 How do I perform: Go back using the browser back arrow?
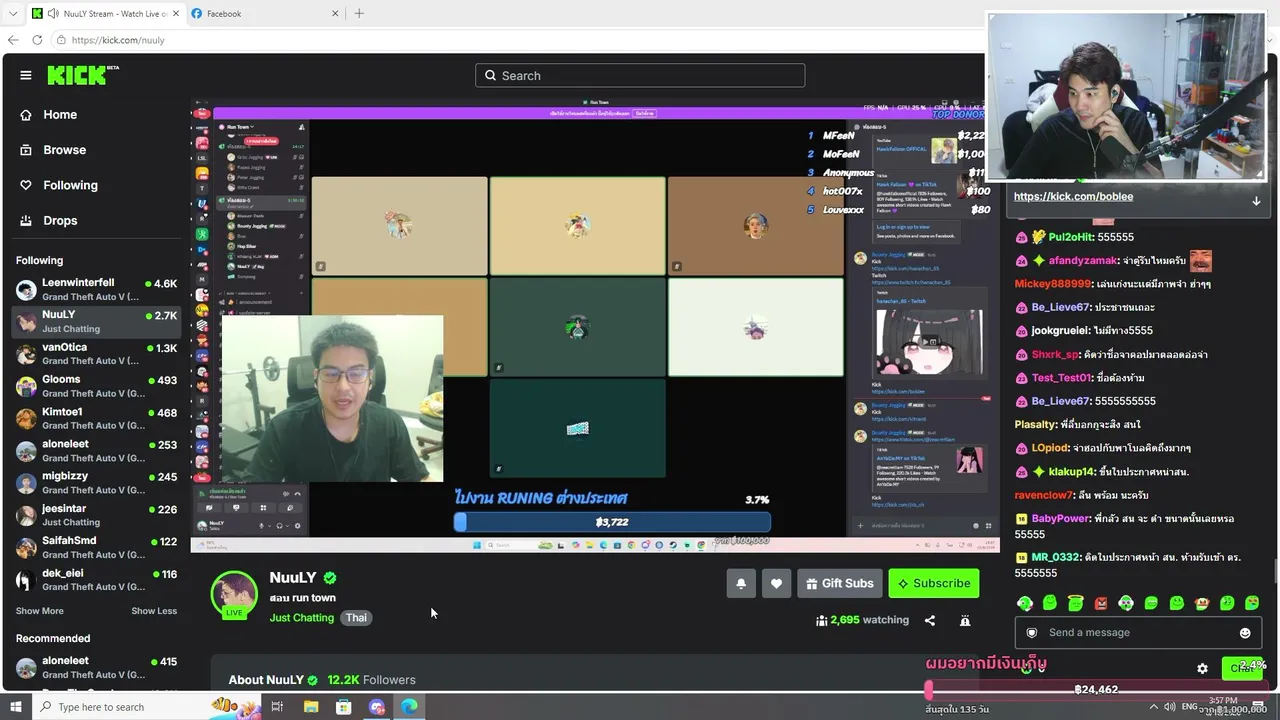[x=13, y=40]
